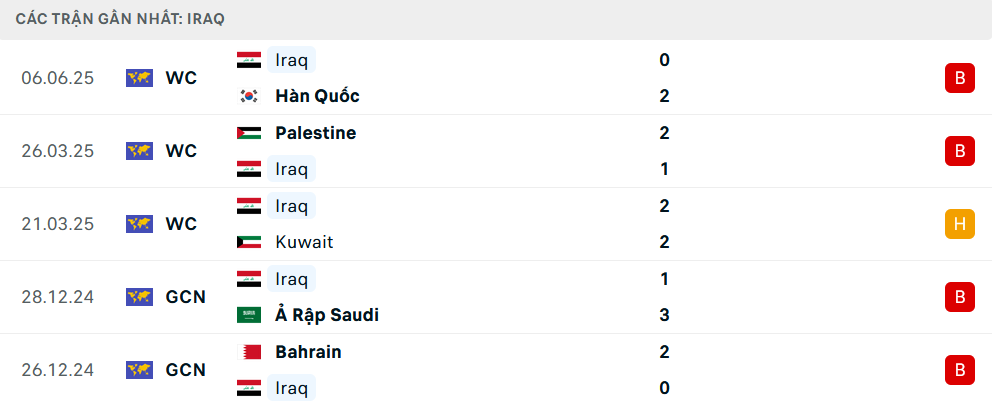Screen dimensions: 992x406
Task: Click red B badge for Bahrain match
Action: [x=960, y=370]
